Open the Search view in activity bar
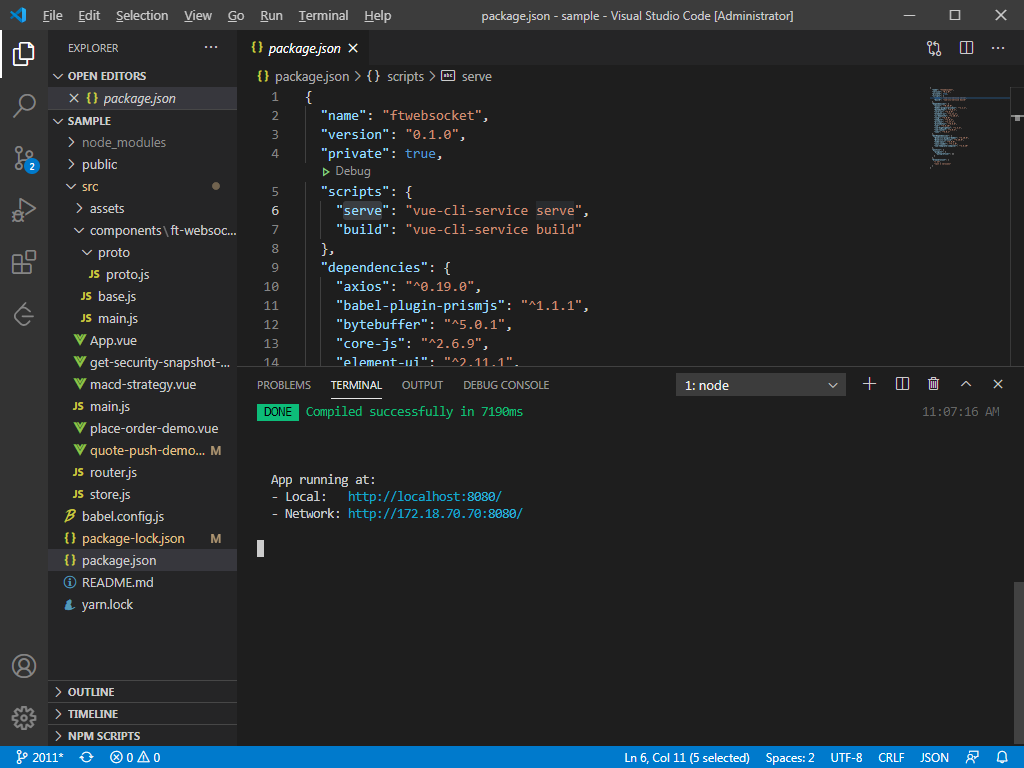 [x=24, y=106]
